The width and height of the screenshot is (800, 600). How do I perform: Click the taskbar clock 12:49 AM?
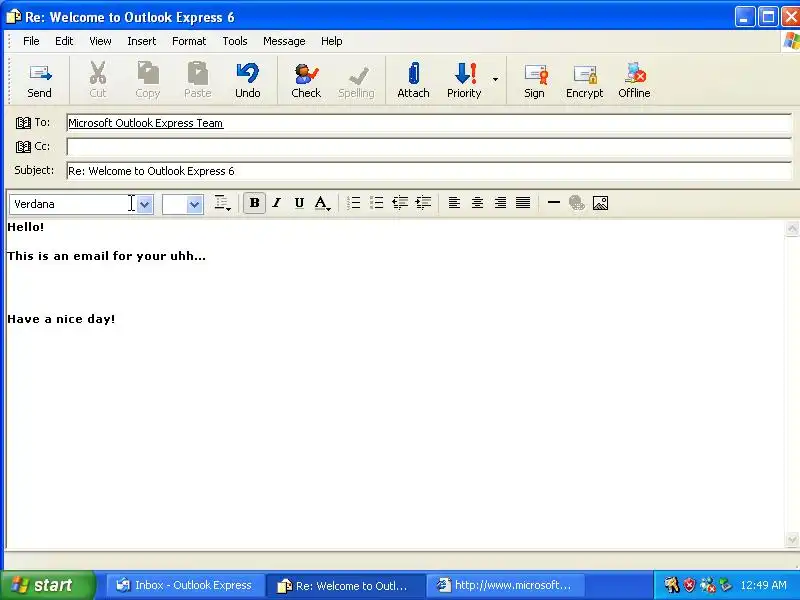tap(763, 585)
